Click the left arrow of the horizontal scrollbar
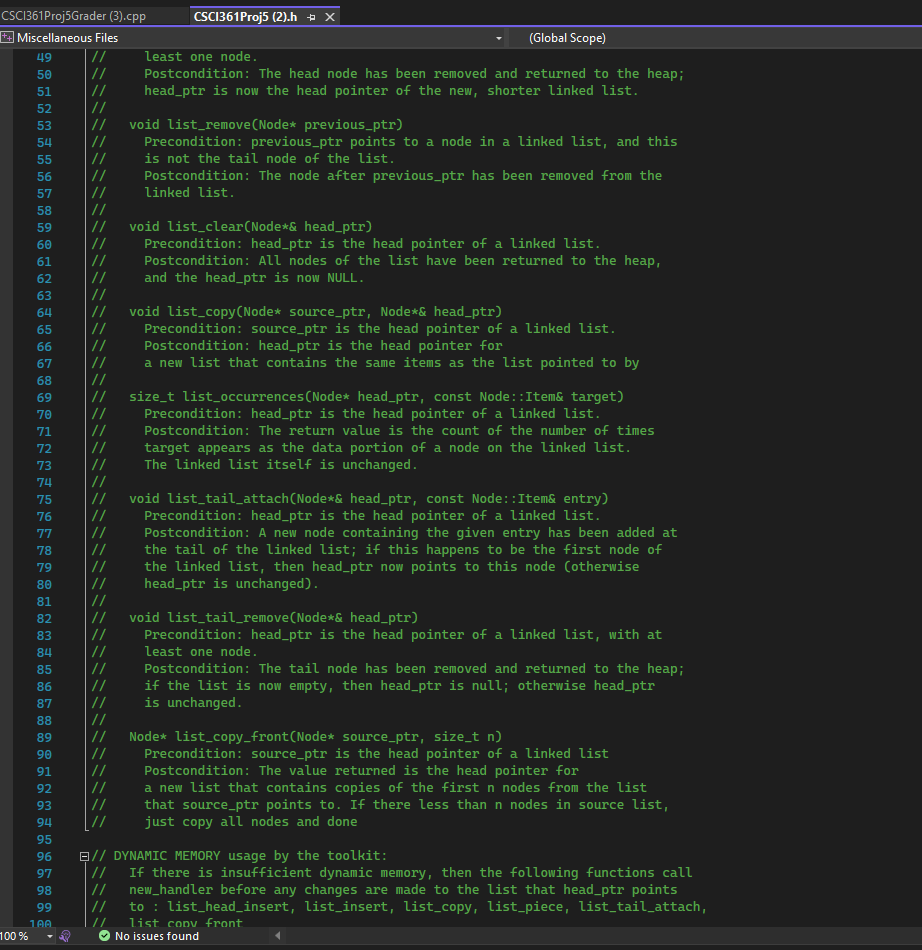Viewport: 922px width, 950px height. (x=277, y=937)
